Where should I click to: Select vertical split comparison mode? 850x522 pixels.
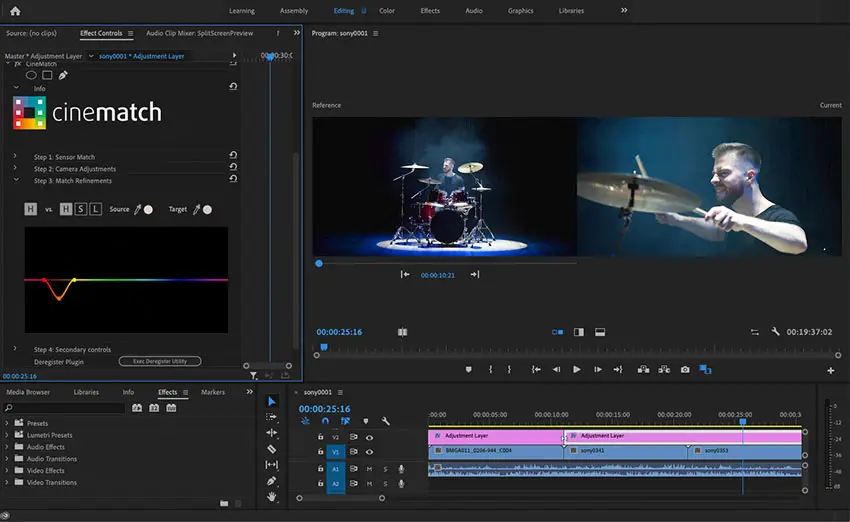coord(579,332)
